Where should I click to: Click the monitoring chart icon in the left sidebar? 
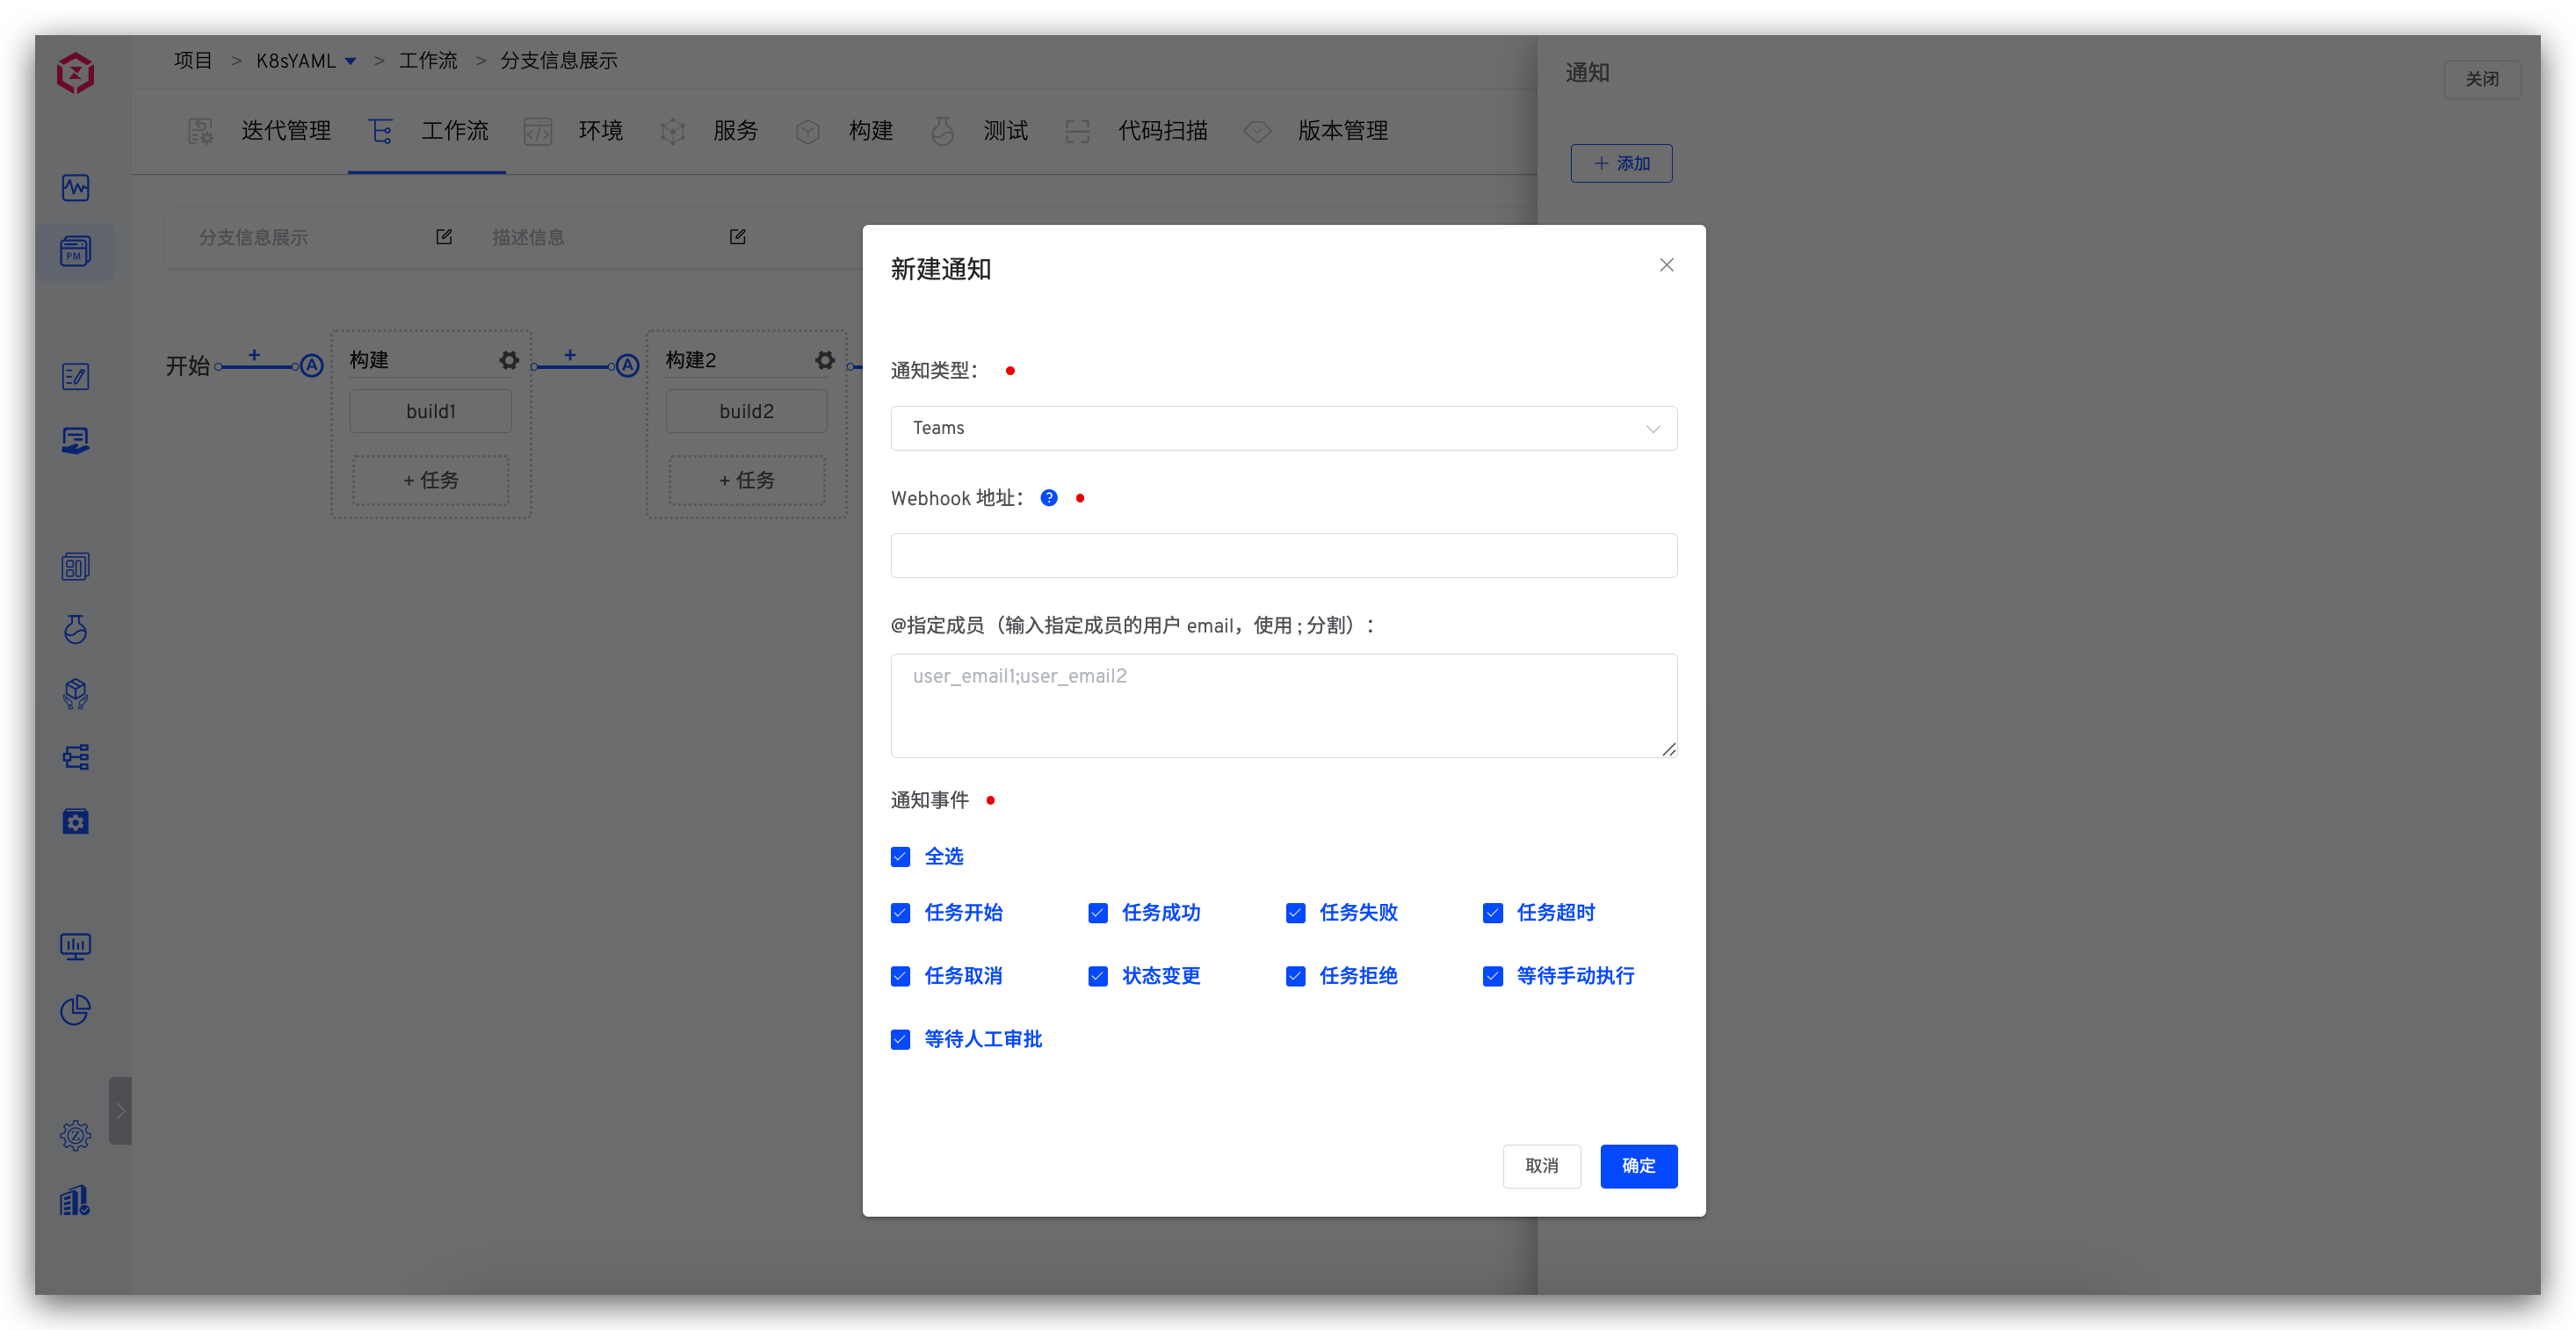tap(75, 187)
